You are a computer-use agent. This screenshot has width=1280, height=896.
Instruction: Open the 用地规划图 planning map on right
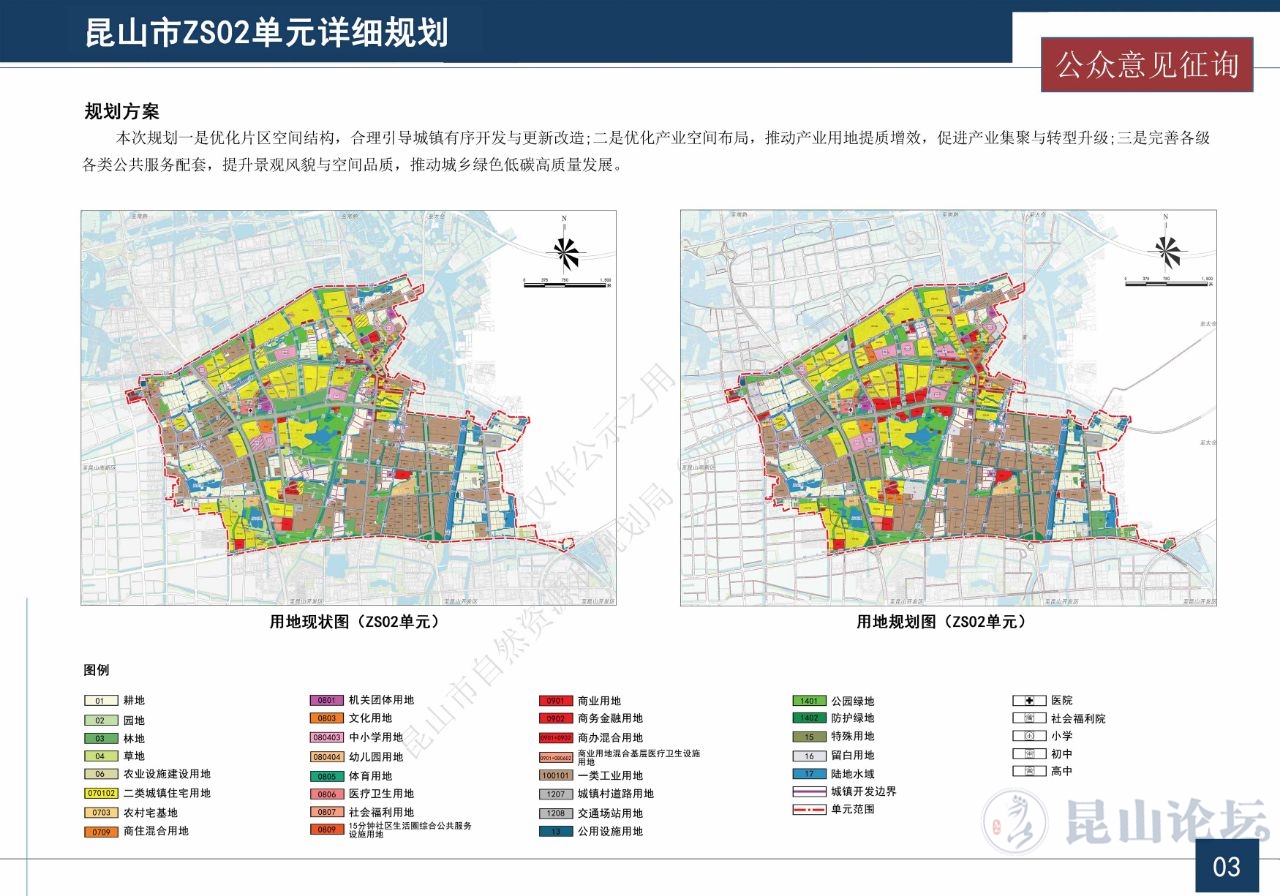[x=948, y=407]
